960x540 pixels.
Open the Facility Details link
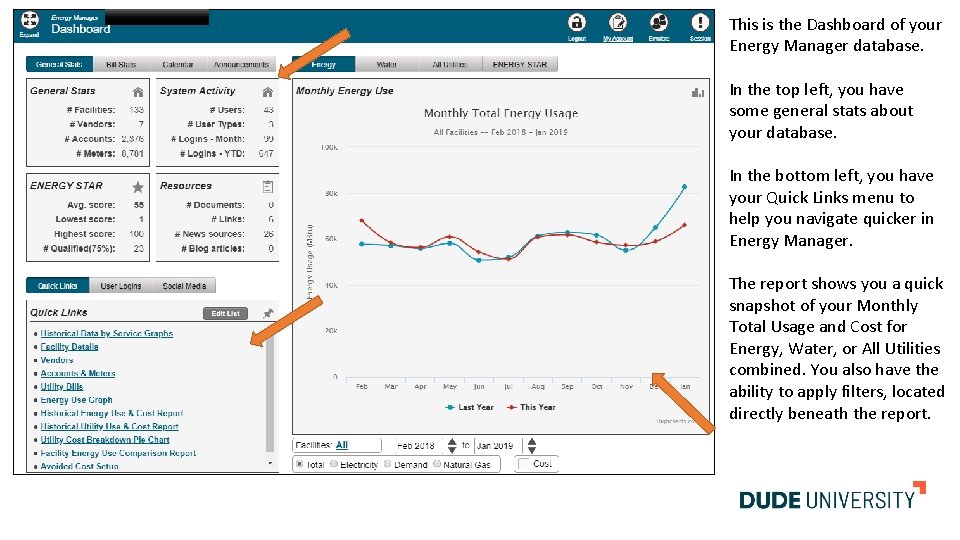point(69,347)
